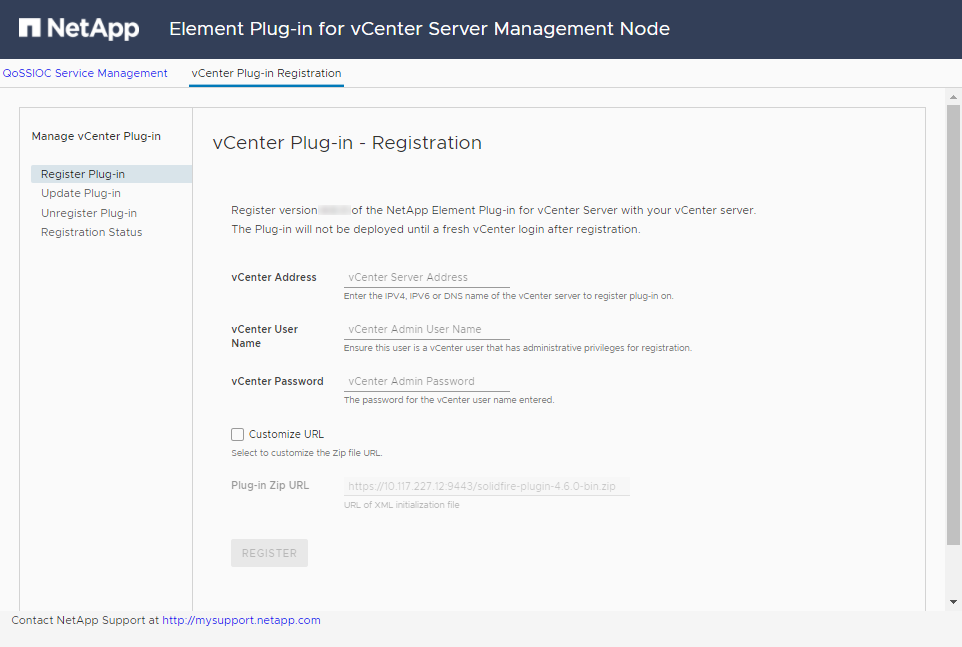The image size is (962, 647).
Task: Open Register Plug-in in the sidebar
Action: (x=83, y=174)
